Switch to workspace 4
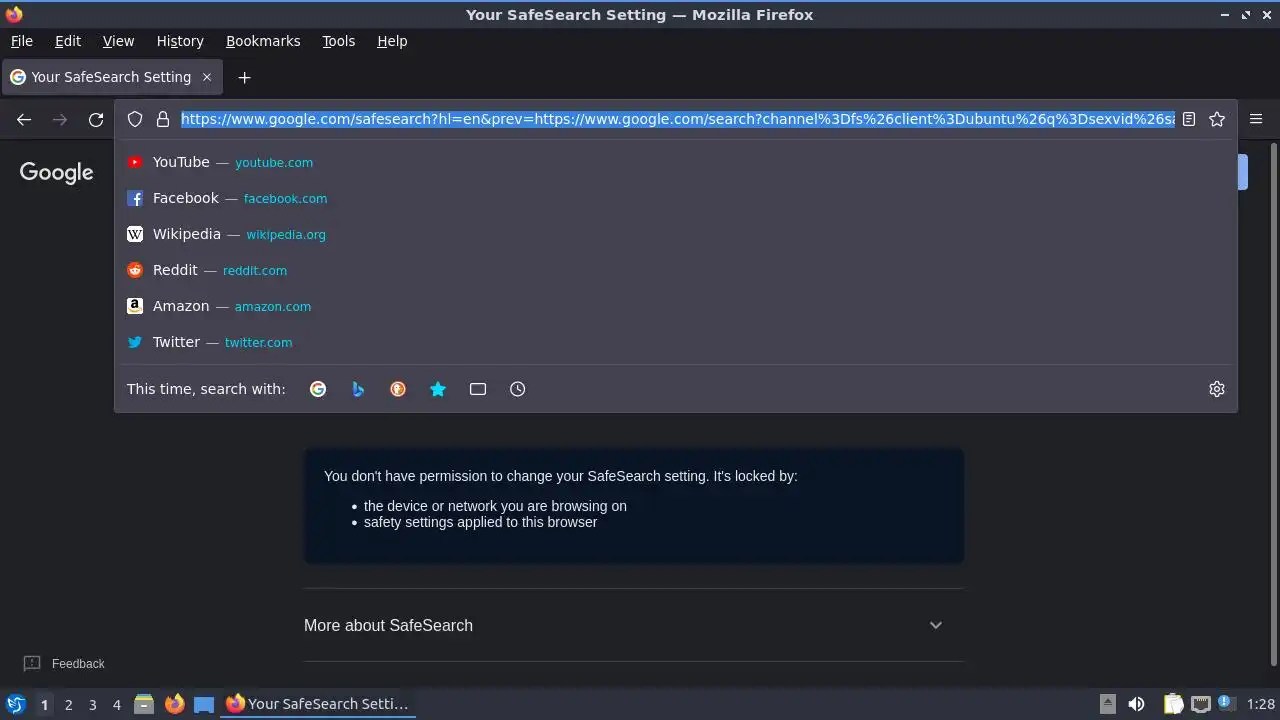This screenshot has width=1280, height=720. 116,704
